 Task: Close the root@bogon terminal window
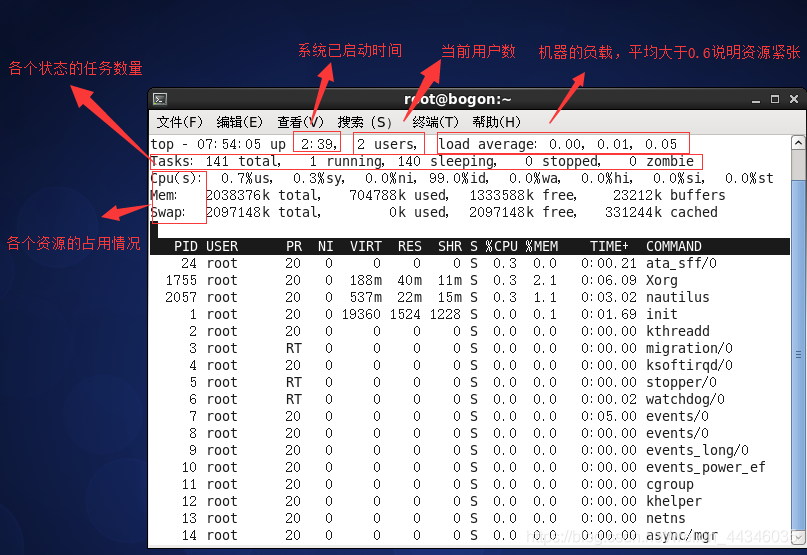[794, 99]
